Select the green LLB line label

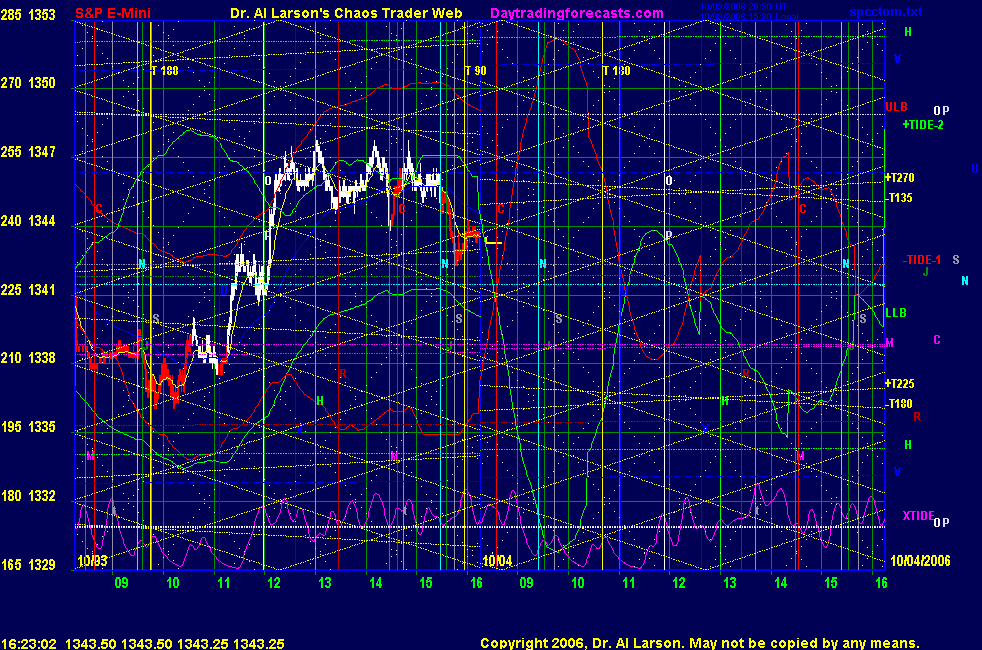[896, 312]
